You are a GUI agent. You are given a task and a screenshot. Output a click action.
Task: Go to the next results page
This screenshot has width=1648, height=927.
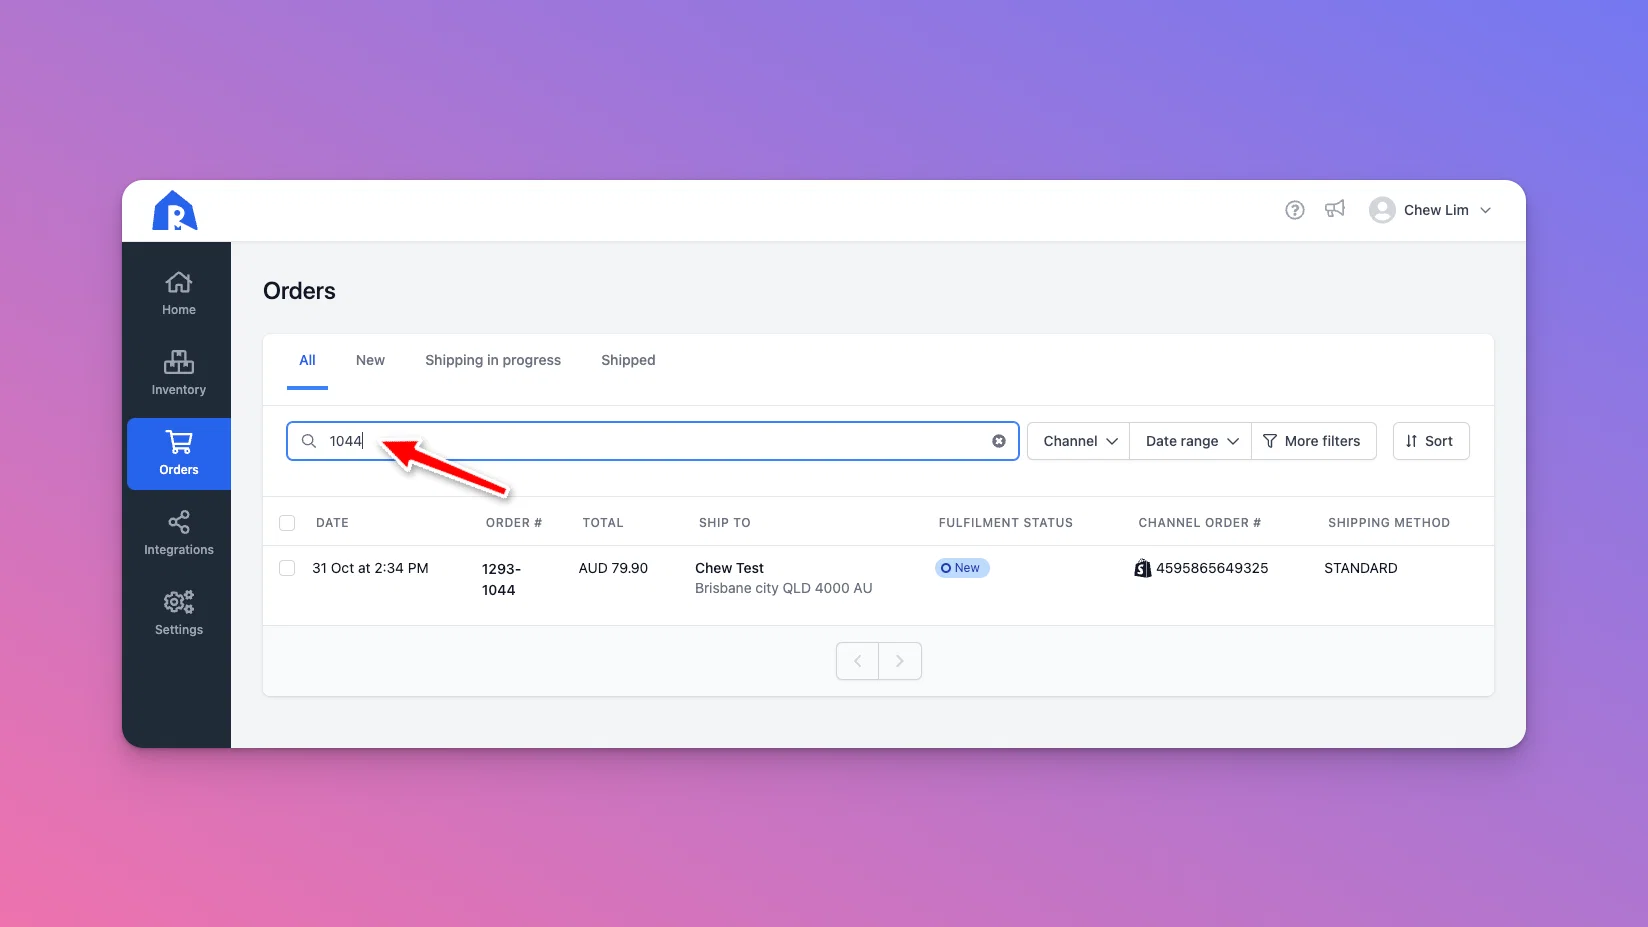(x=900, y=661)
